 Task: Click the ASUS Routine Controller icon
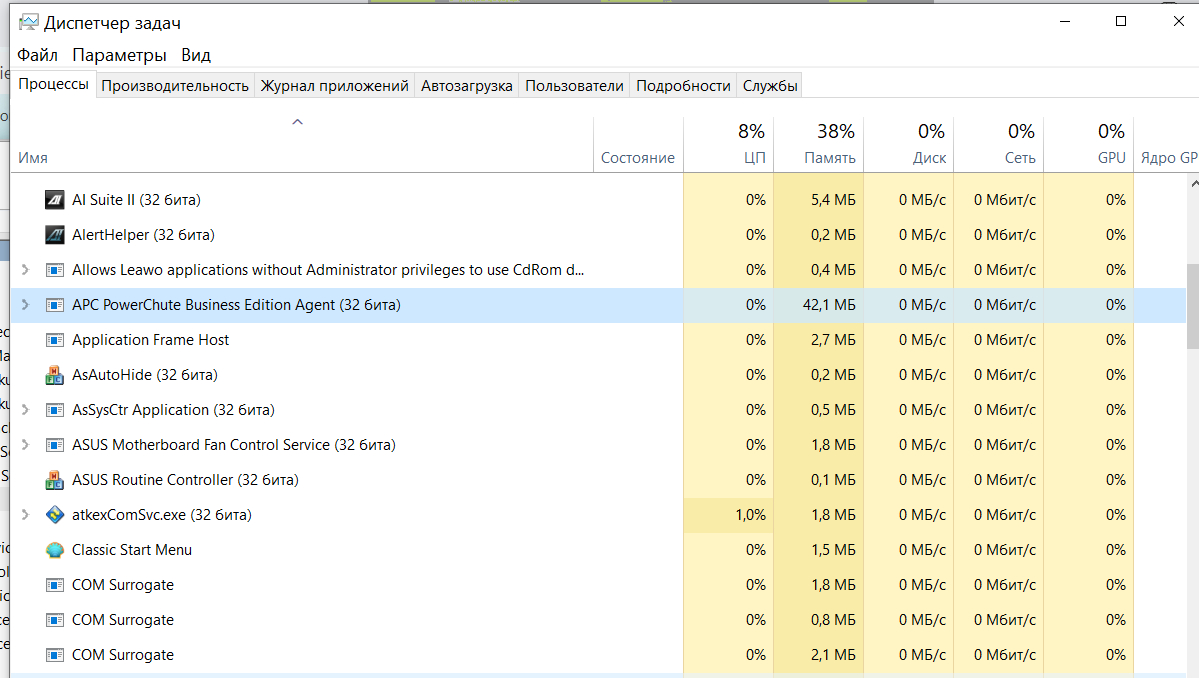[55, 480]
